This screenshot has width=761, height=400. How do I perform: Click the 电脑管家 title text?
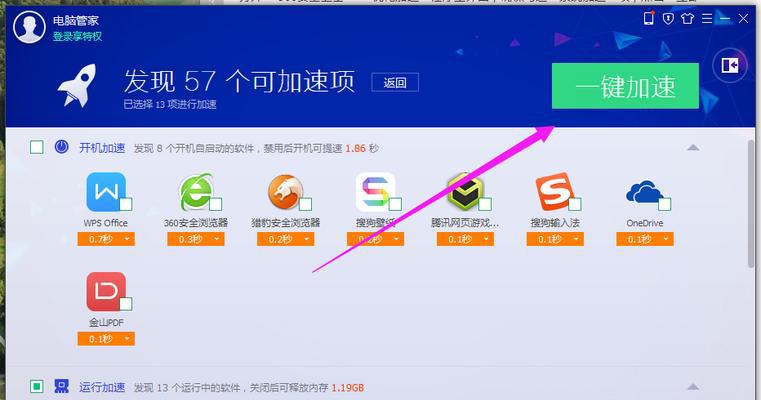(x=76, y=20)
